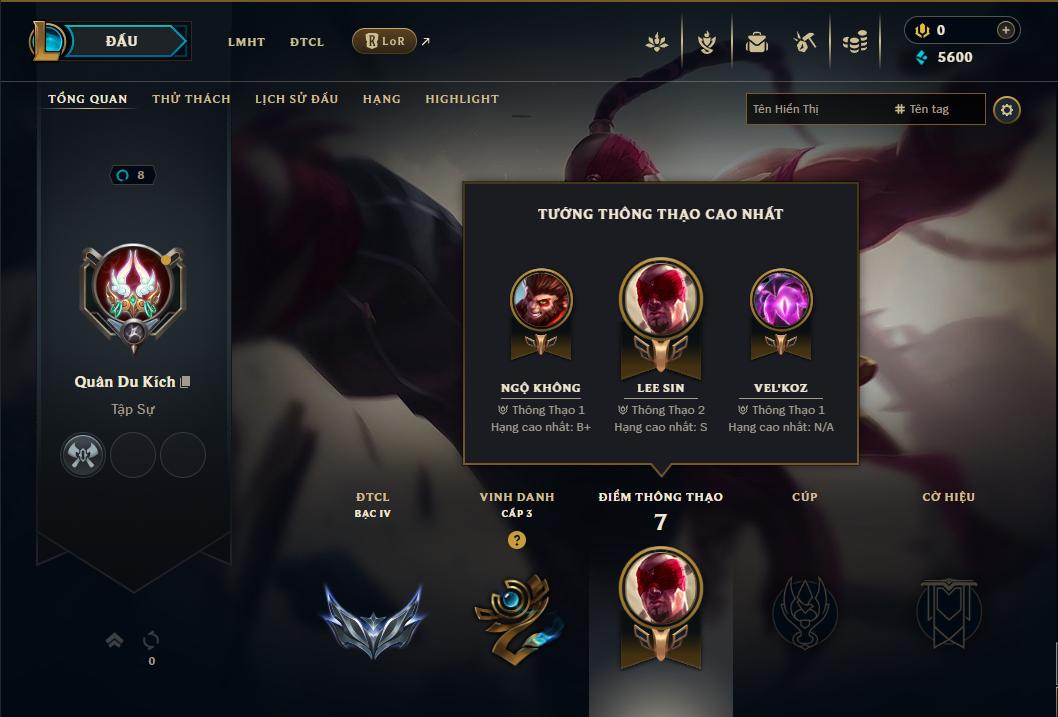
Task: Go to ĐTCL mode link
Action: tap(307, 42)
